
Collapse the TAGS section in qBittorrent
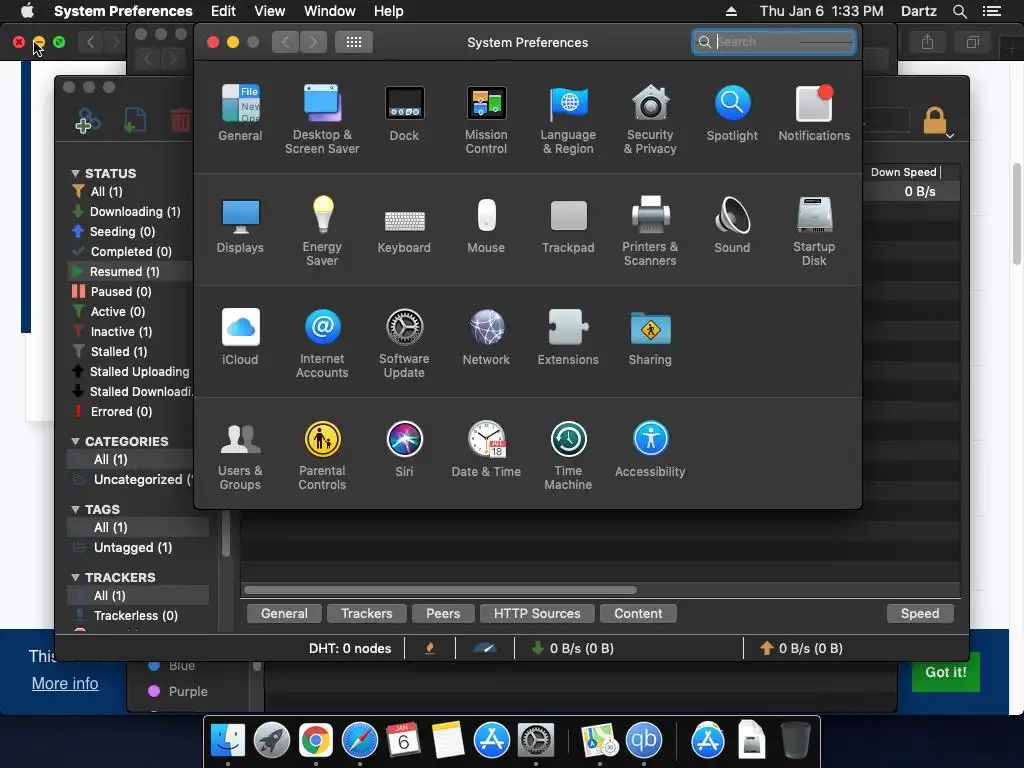click(75, 509)
